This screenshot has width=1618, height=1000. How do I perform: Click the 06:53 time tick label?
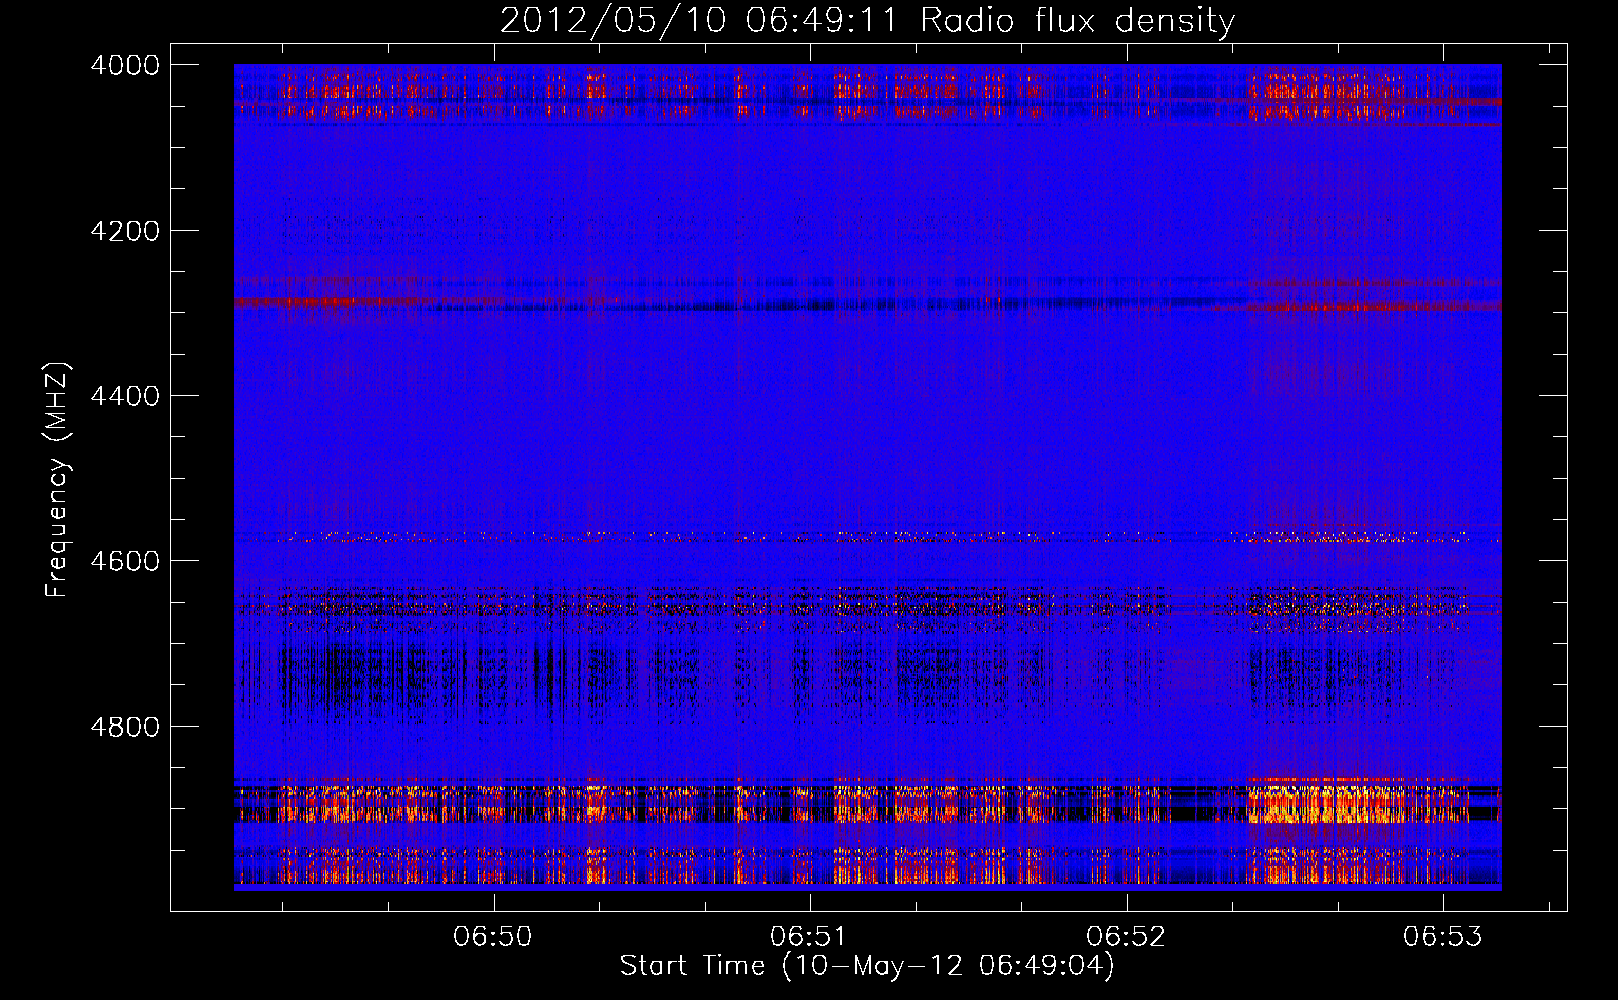click(x=1442, y=937)
